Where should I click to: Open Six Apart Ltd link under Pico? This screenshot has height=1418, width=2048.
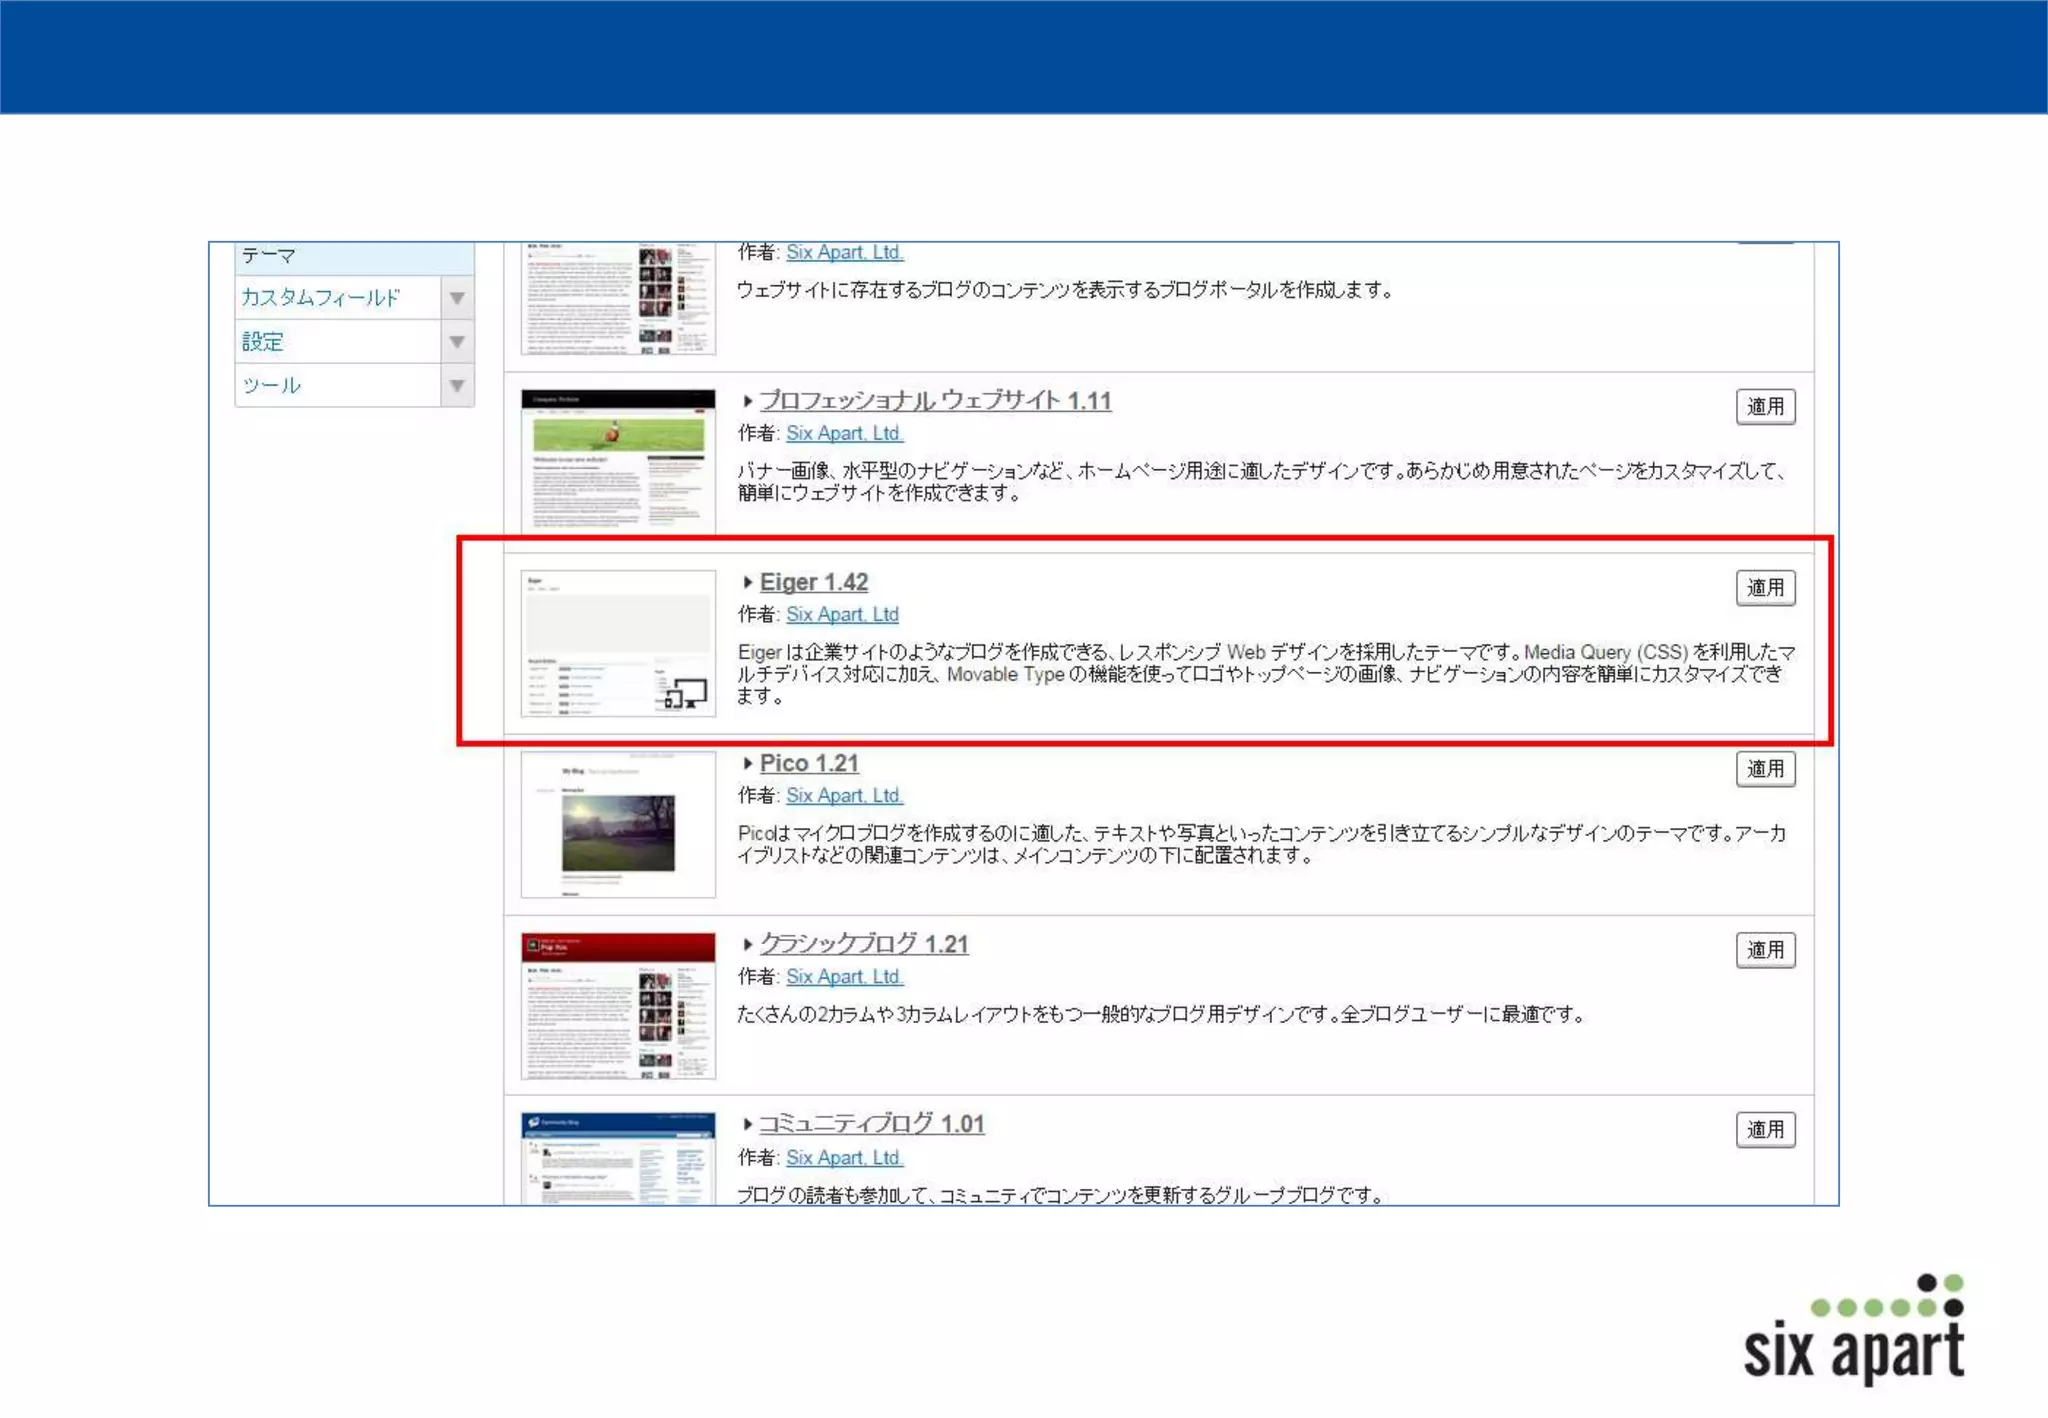[x=843, y=796]
